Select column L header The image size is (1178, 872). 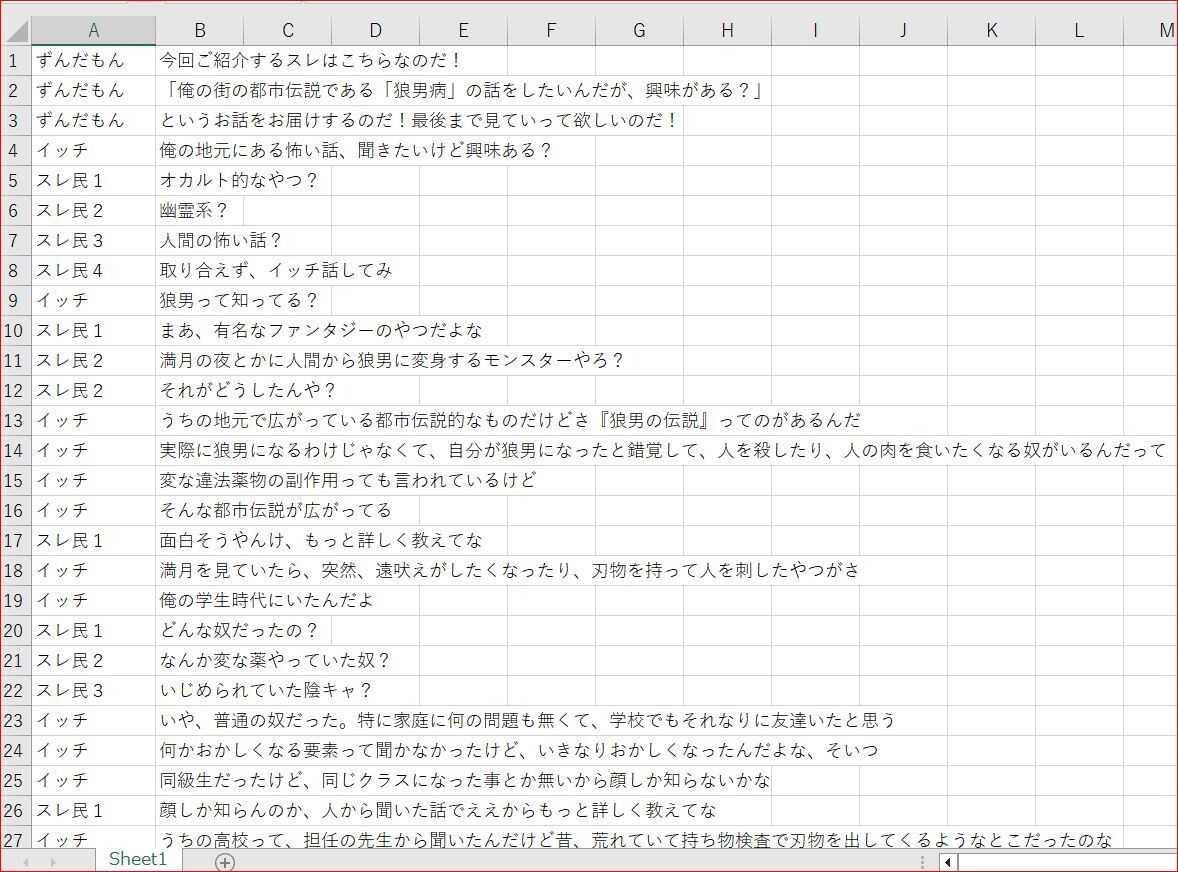point(1079,30)
